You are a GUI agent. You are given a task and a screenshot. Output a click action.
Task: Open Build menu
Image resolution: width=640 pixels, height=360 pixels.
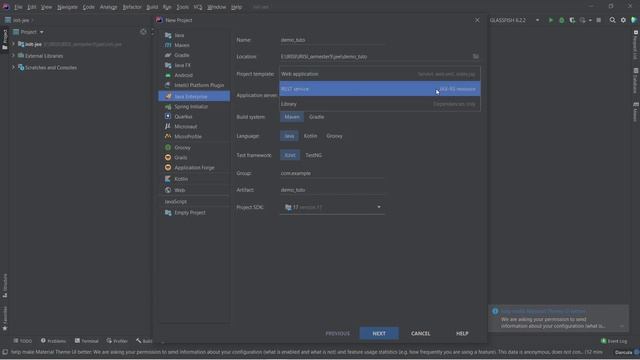pos(152,7)
